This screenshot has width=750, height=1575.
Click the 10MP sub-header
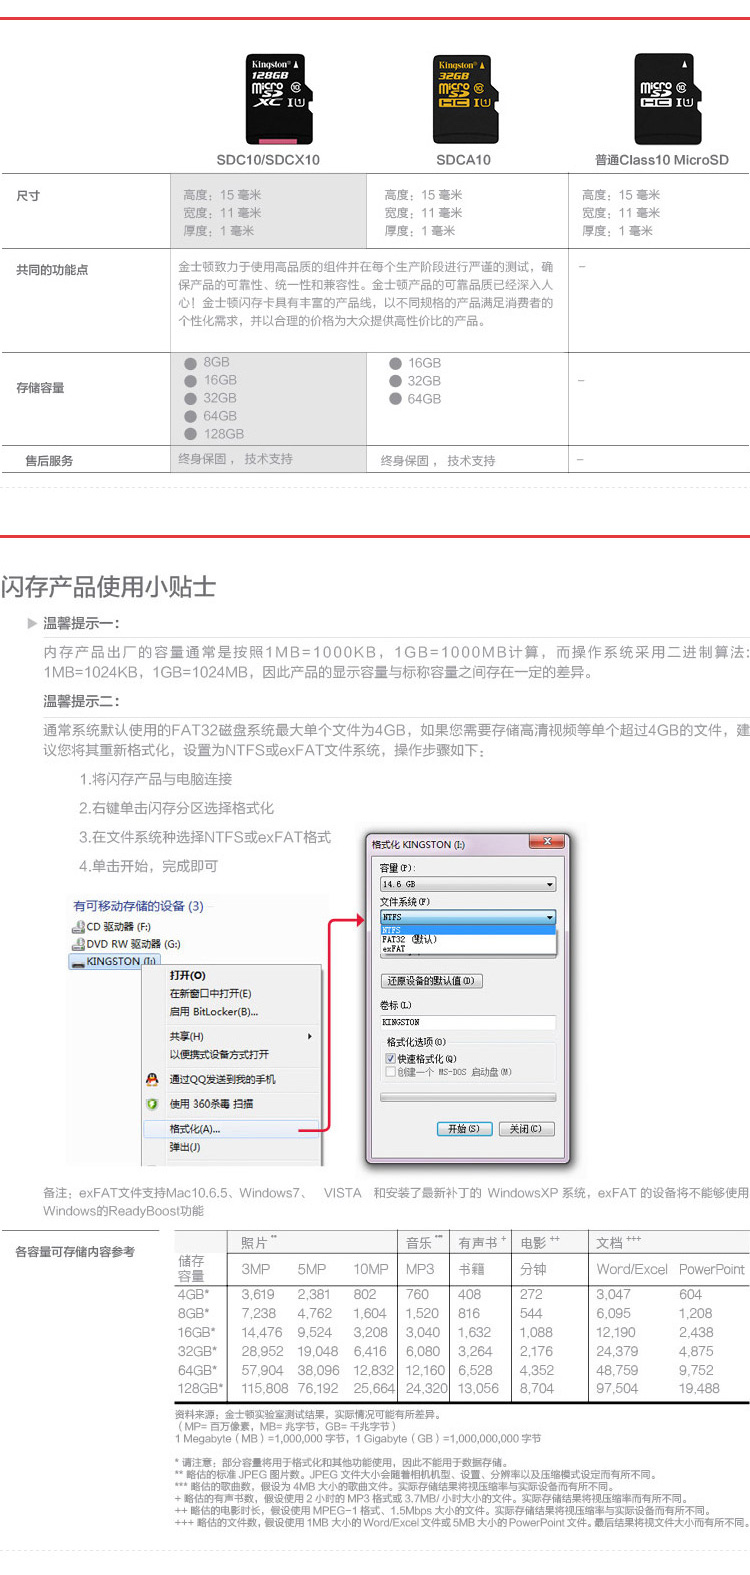371,1269
